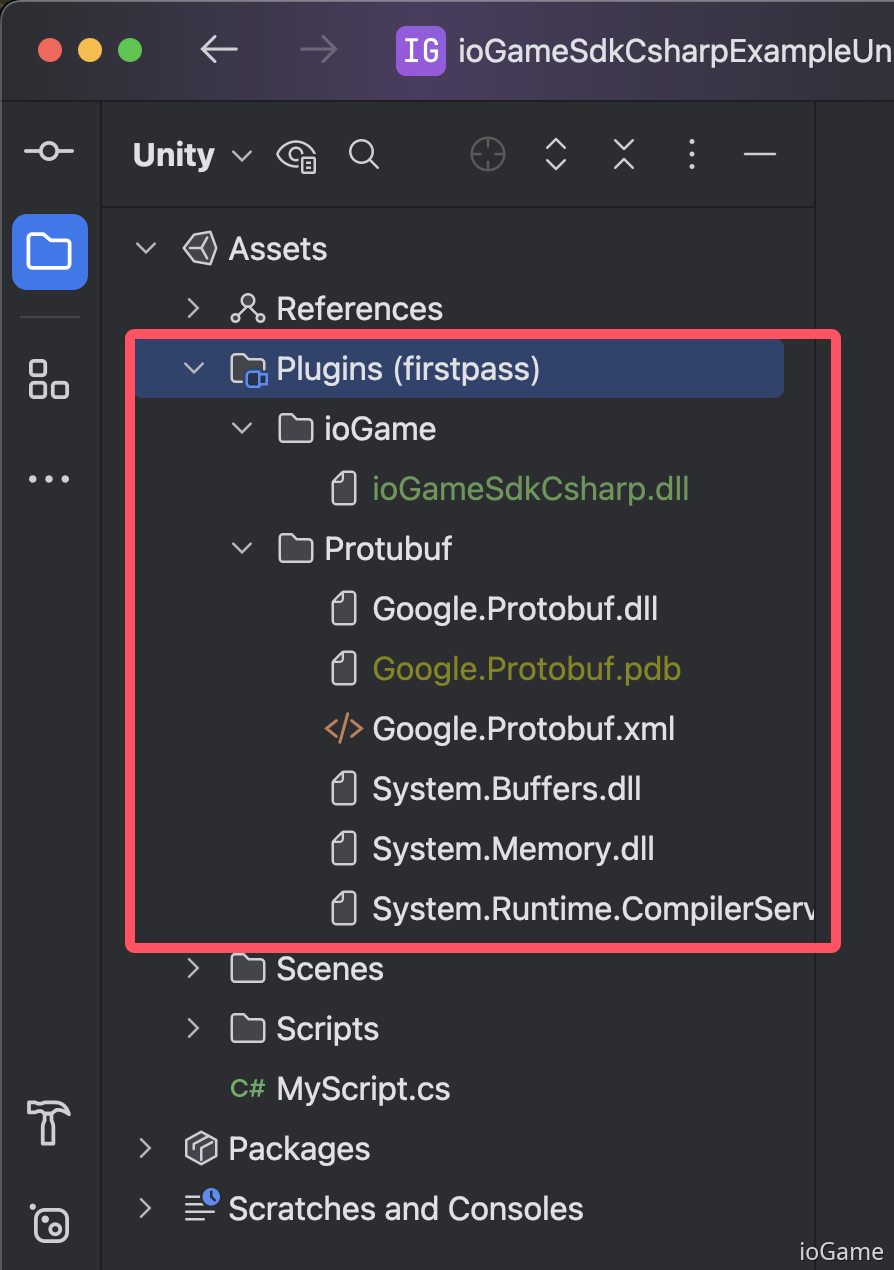Show more tool windows via ellipsis icon
Screen dimensions: 894x1270
[49, 478]
